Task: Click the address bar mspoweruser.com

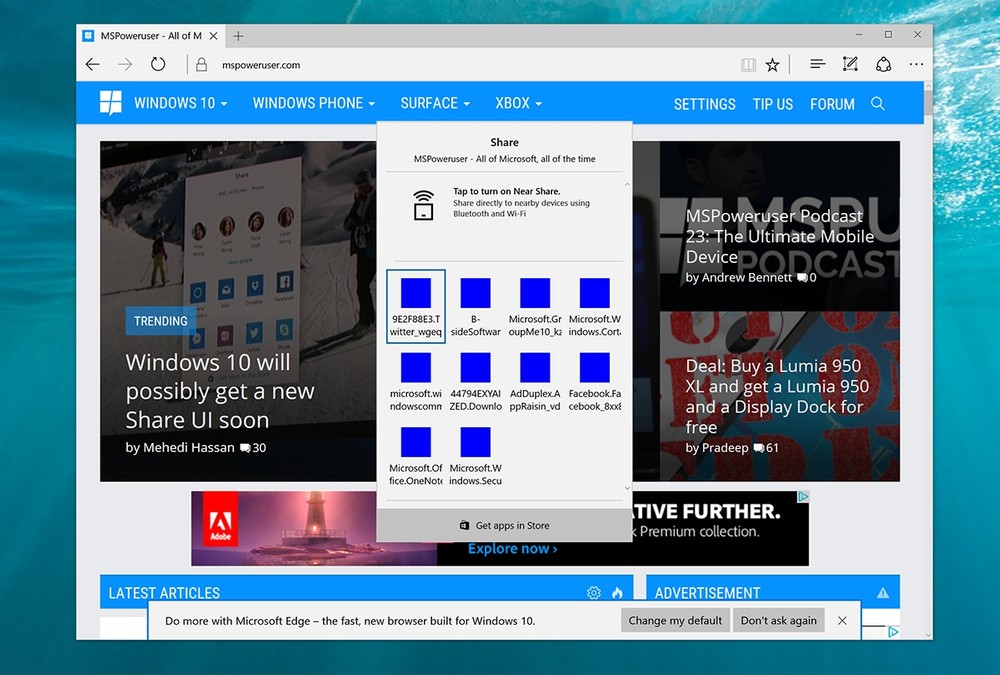Action: pos(261,65)
